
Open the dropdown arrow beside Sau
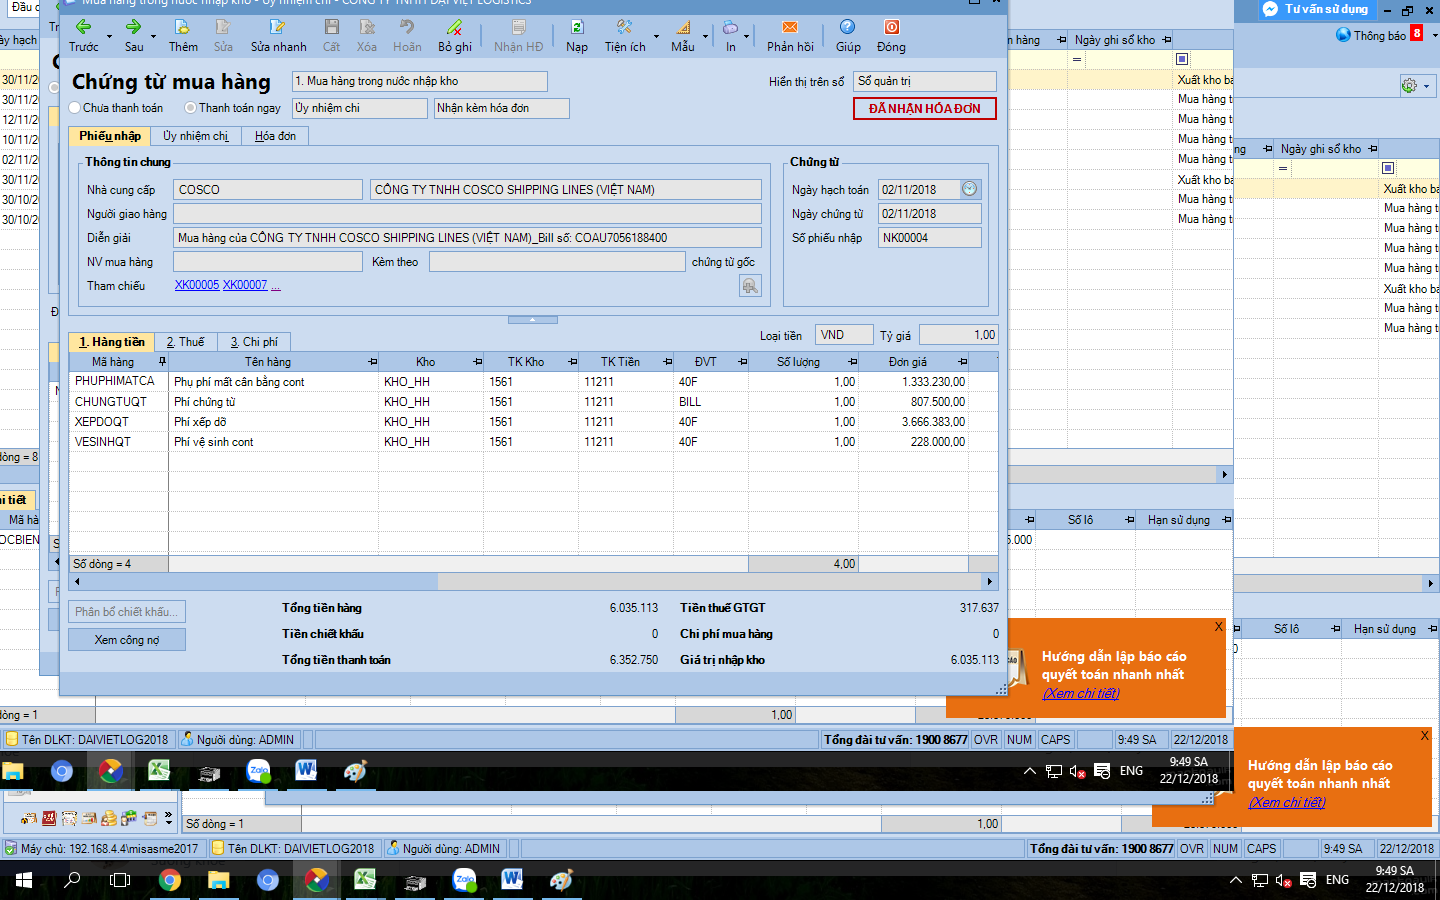point(153,37)
